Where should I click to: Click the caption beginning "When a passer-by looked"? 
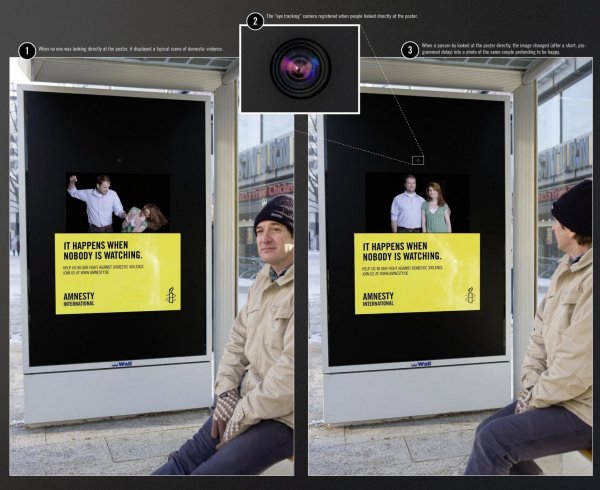coord(504,49)
